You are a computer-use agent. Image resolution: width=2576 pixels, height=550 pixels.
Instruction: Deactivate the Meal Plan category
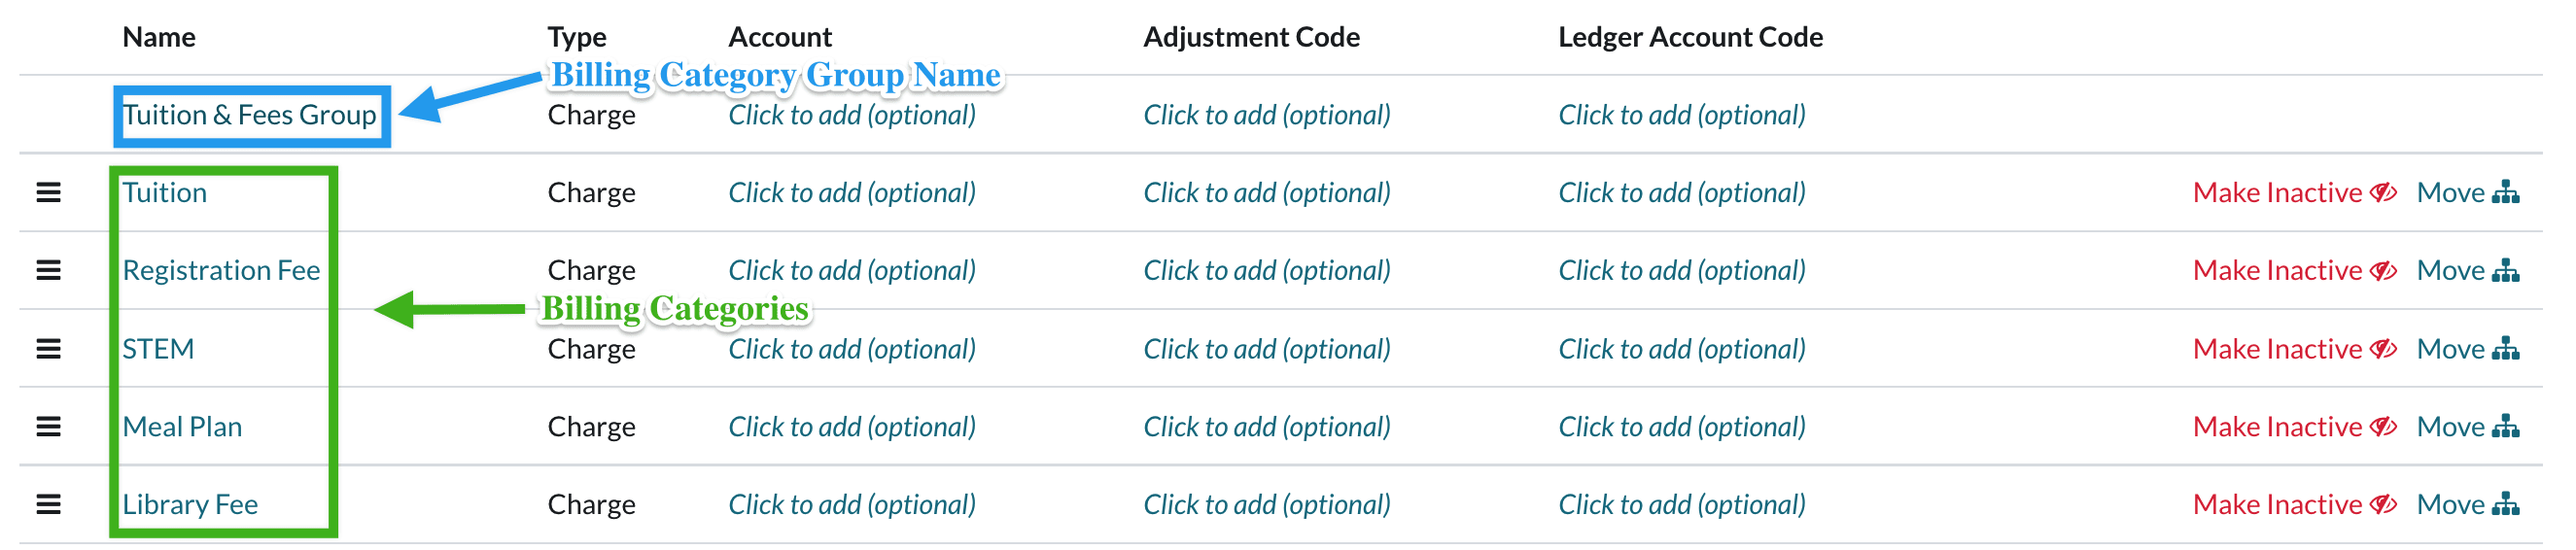2293,427
